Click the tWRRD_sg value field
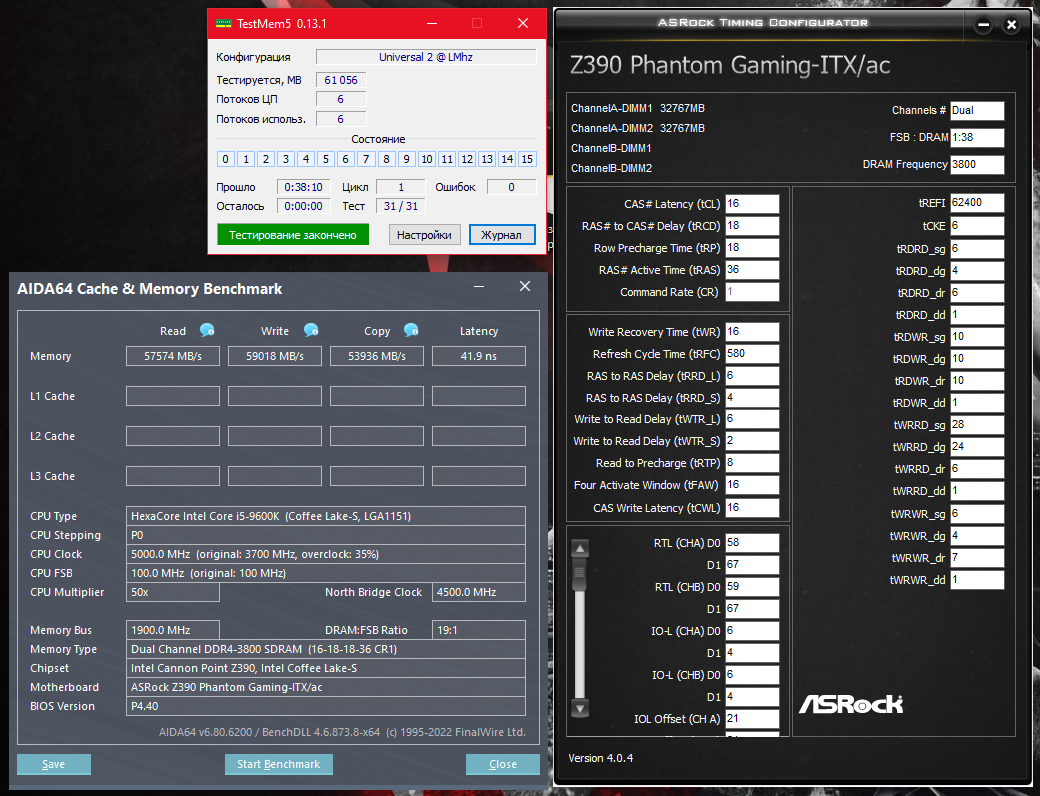 977,425
